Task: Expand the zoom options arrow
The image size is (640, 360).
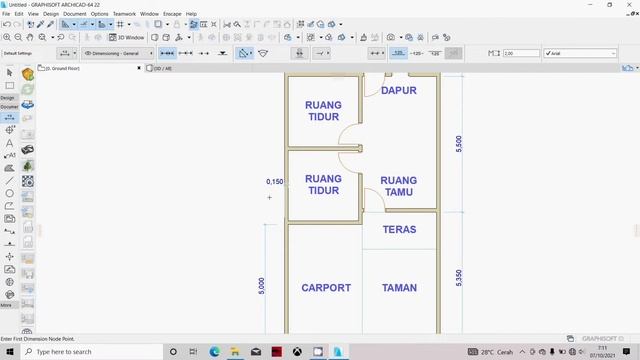Action: click(x=53, y=38)
